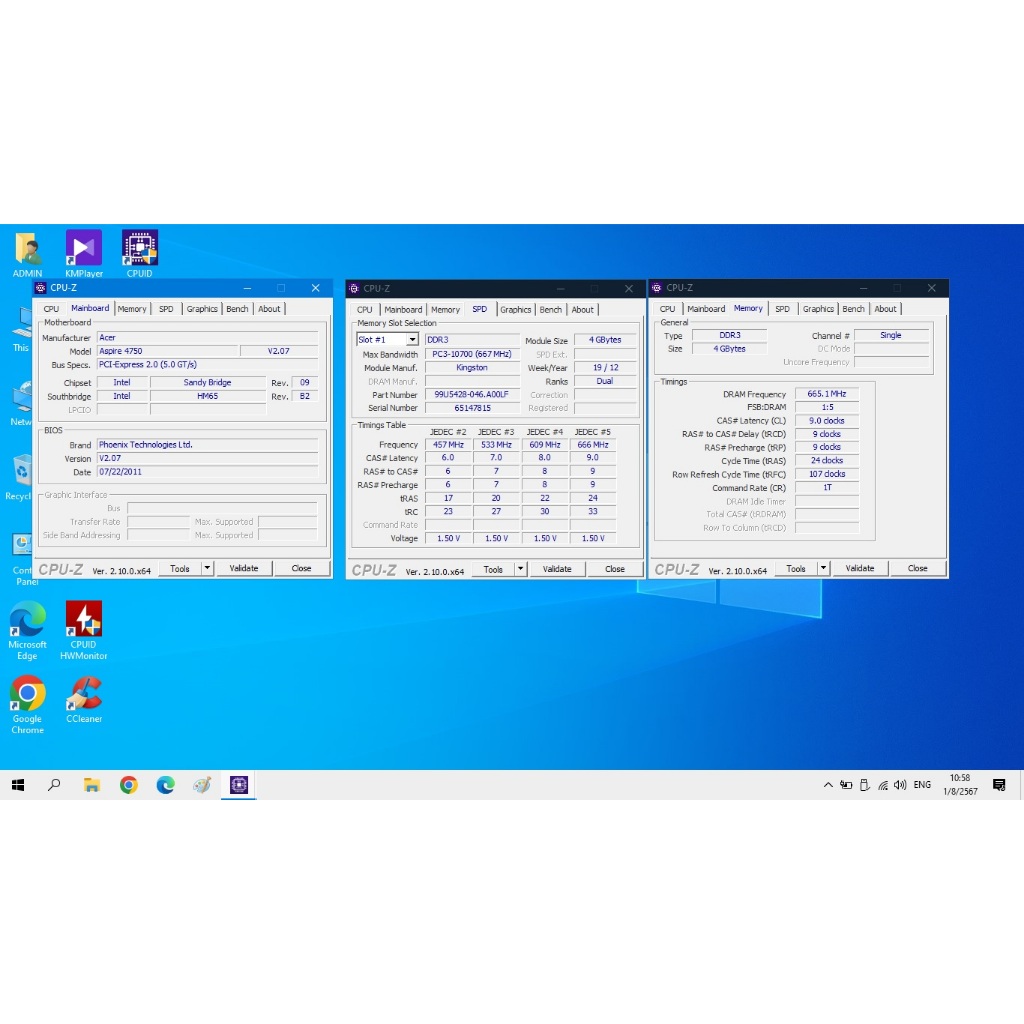Switch to Bench tab in SPD window

(551, 310)
